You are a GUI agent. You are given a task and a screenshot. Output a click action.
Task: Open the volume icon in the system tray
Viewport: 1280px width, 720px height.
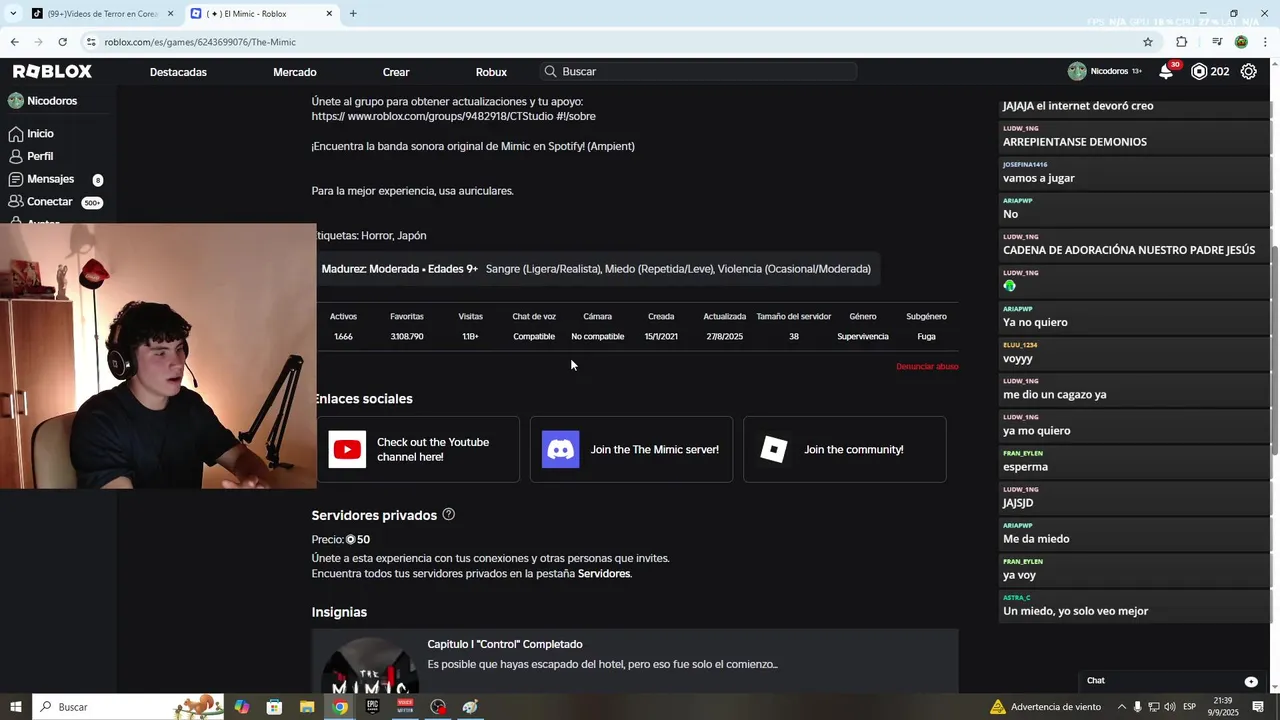(x=1170, y=707)
